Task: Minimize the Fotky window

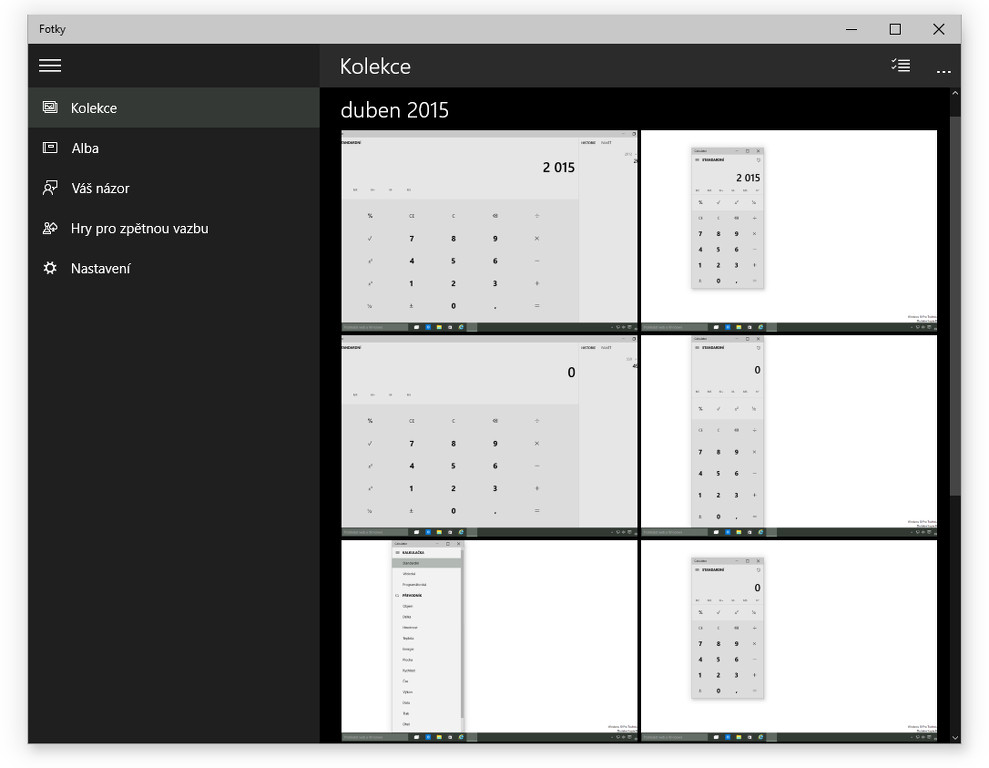Action: (x=851, y=29)
